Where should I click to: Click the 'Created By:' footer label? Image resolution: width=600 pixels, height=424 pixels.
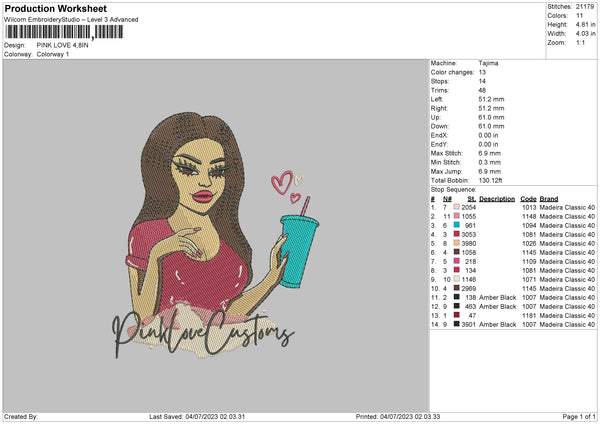pyautogui.click(x=21, y=416)
